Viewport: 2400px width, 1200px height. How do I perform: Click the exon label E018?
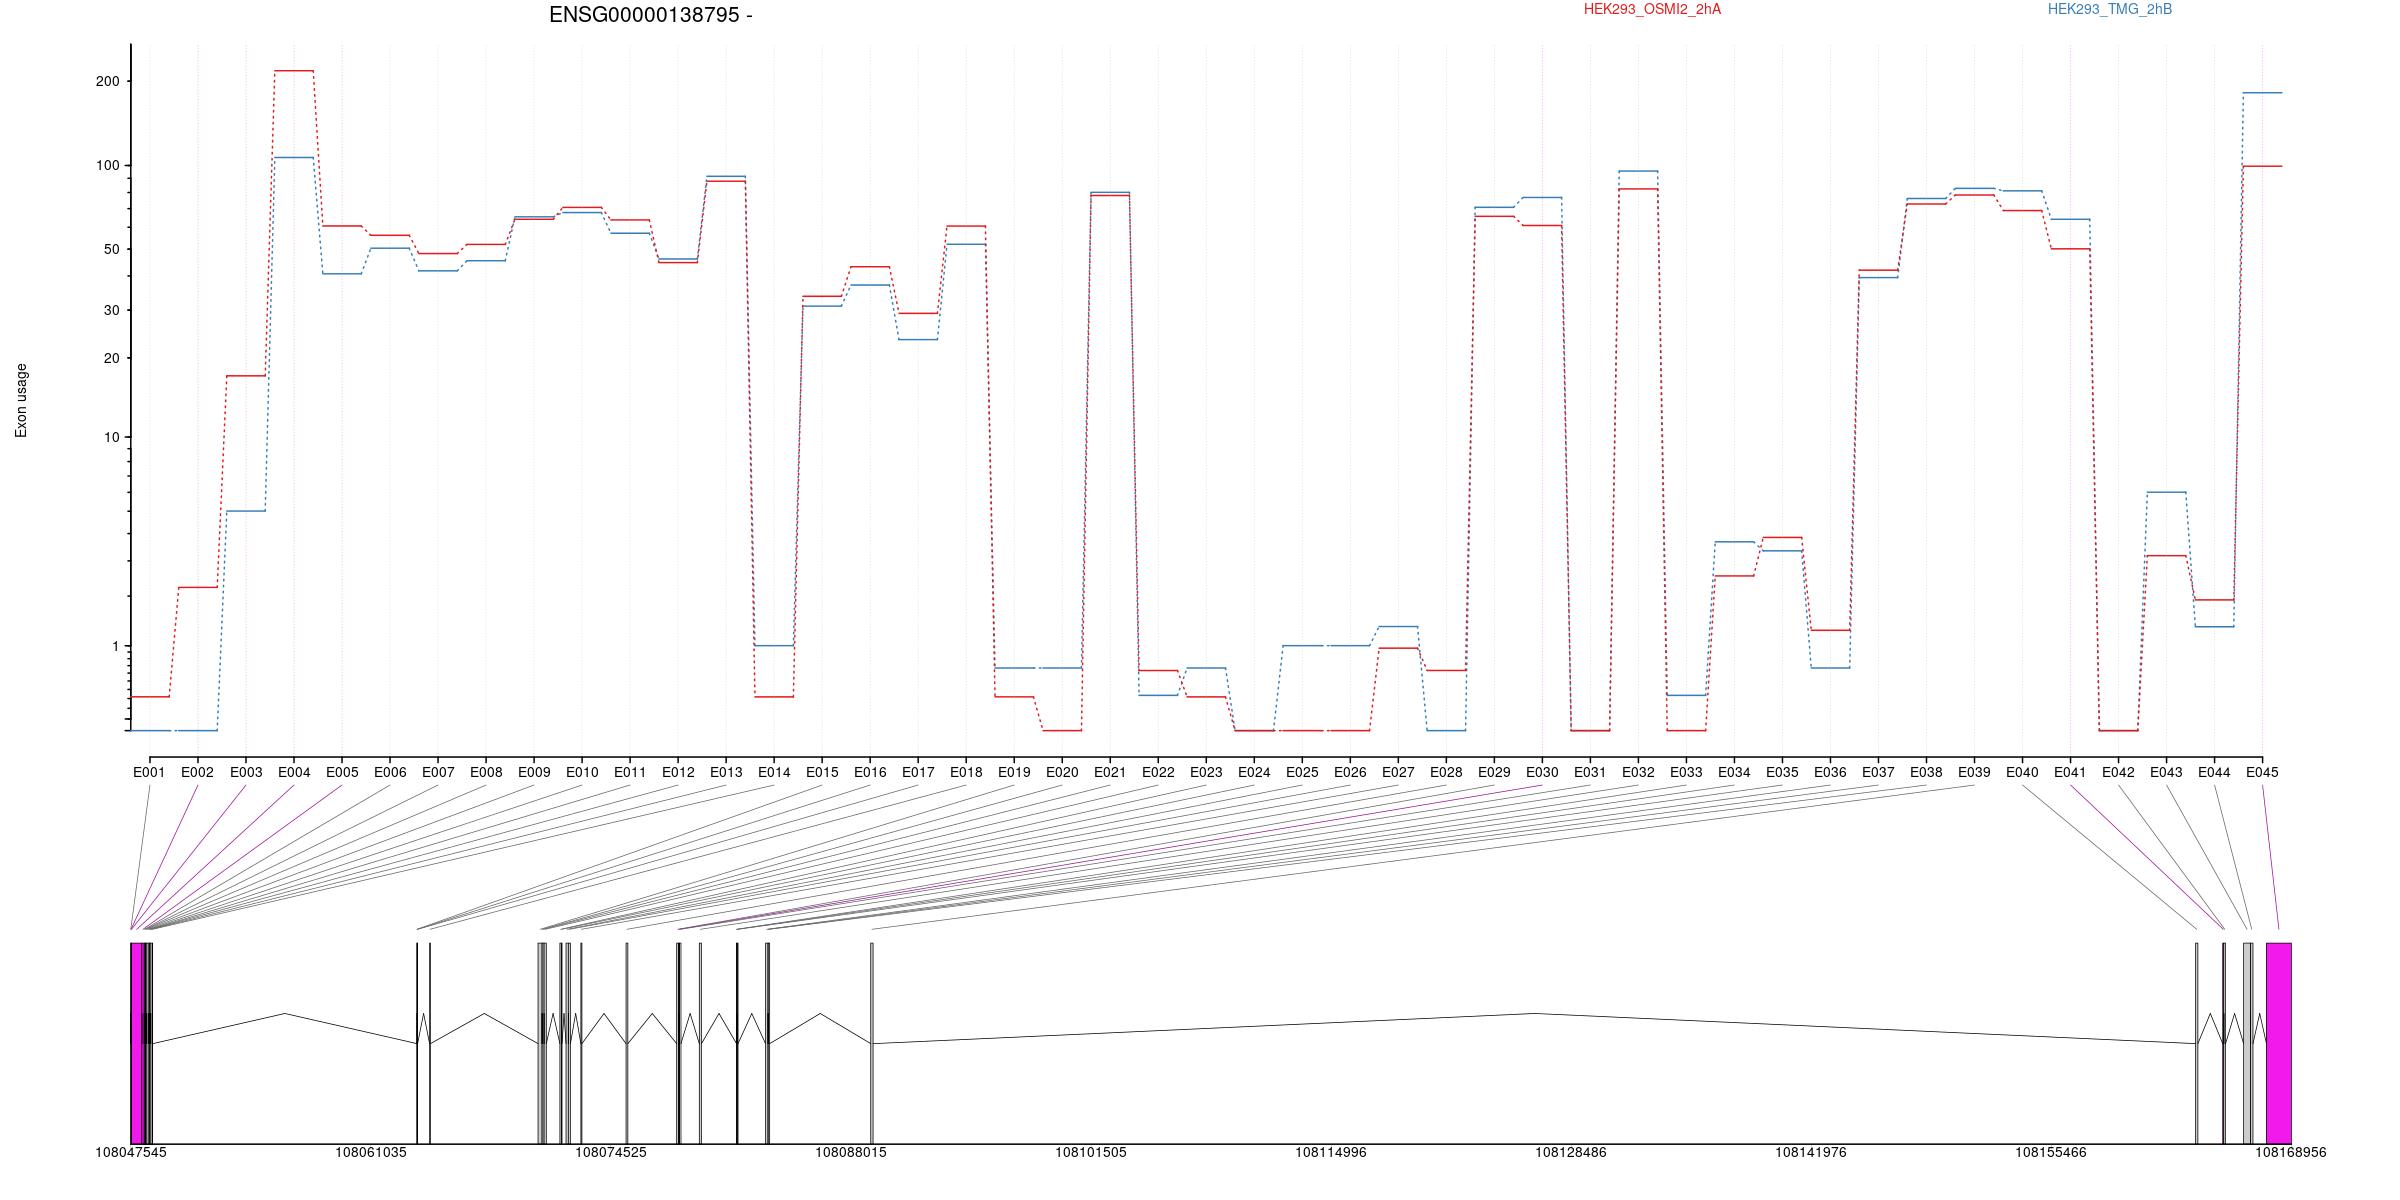(966, 772)
